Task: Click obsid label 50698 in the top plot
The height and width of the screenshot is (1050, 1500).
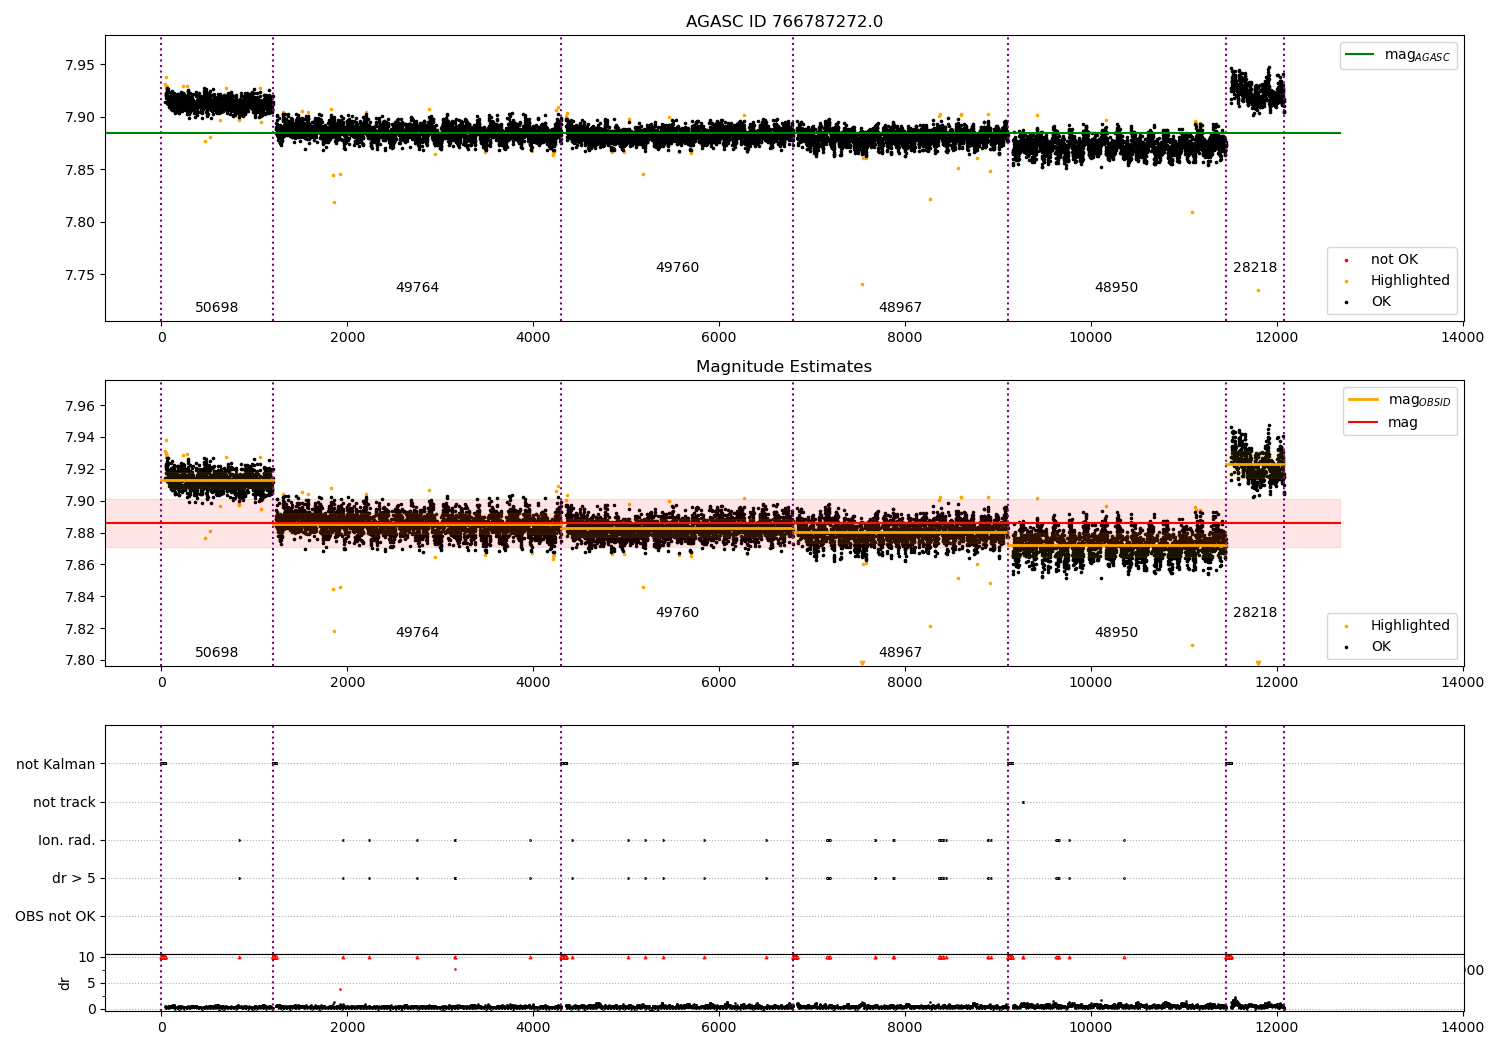Action: tap(216, 308)
